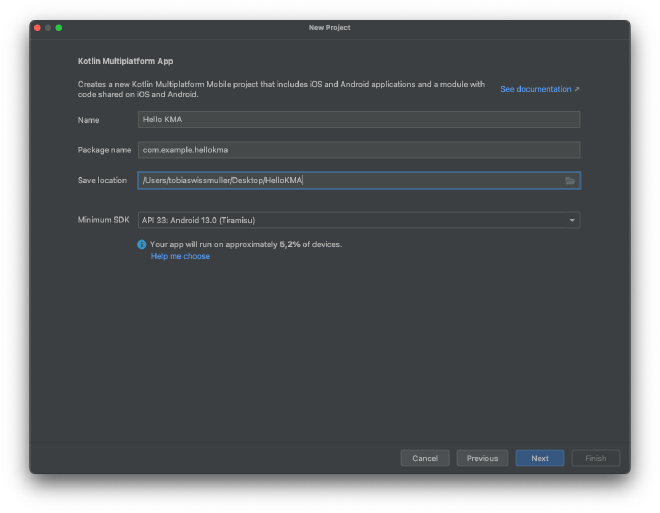
Task: Click the external arrow icon after See documentation
Action: pyautogui.click(x=577, y=90)
